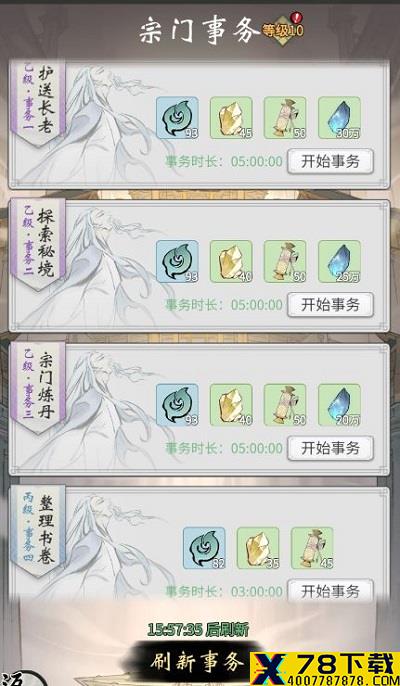Tap the green swirl reward in 护送长老
This screenshot has height=686, width=400.
177,118
